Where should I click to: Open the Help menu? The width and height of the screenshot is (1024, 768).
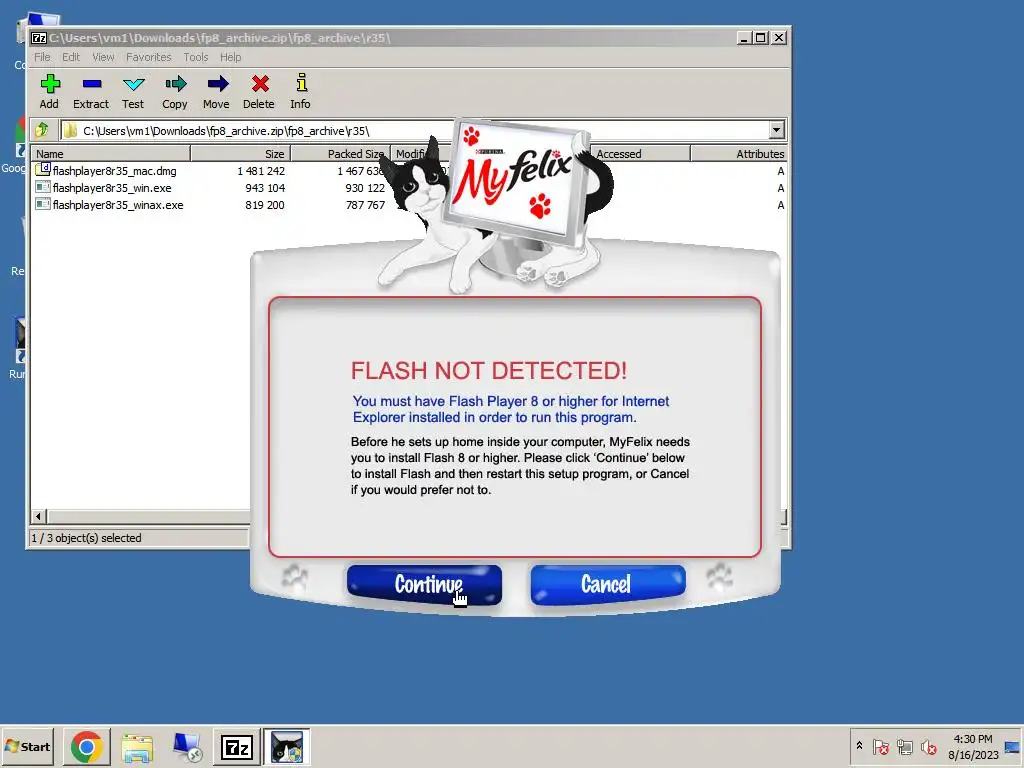click(231, 57)
